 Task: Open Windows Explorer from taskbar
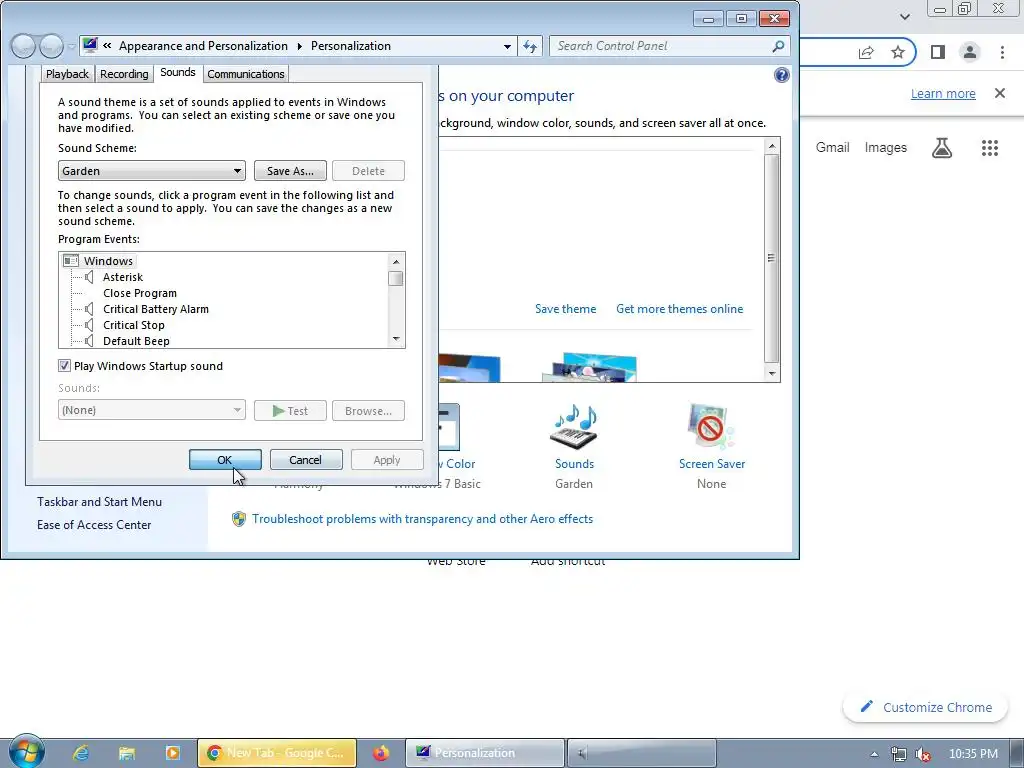click(127, 753)
